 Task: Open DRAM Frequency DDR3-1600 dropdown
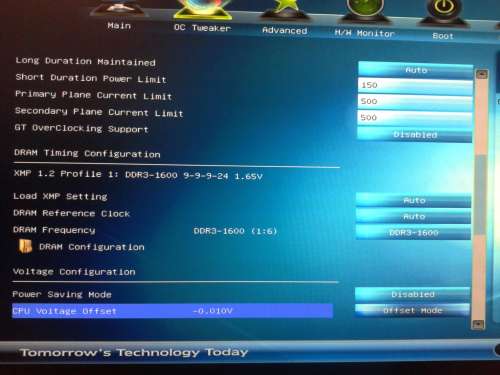[413, 232]
